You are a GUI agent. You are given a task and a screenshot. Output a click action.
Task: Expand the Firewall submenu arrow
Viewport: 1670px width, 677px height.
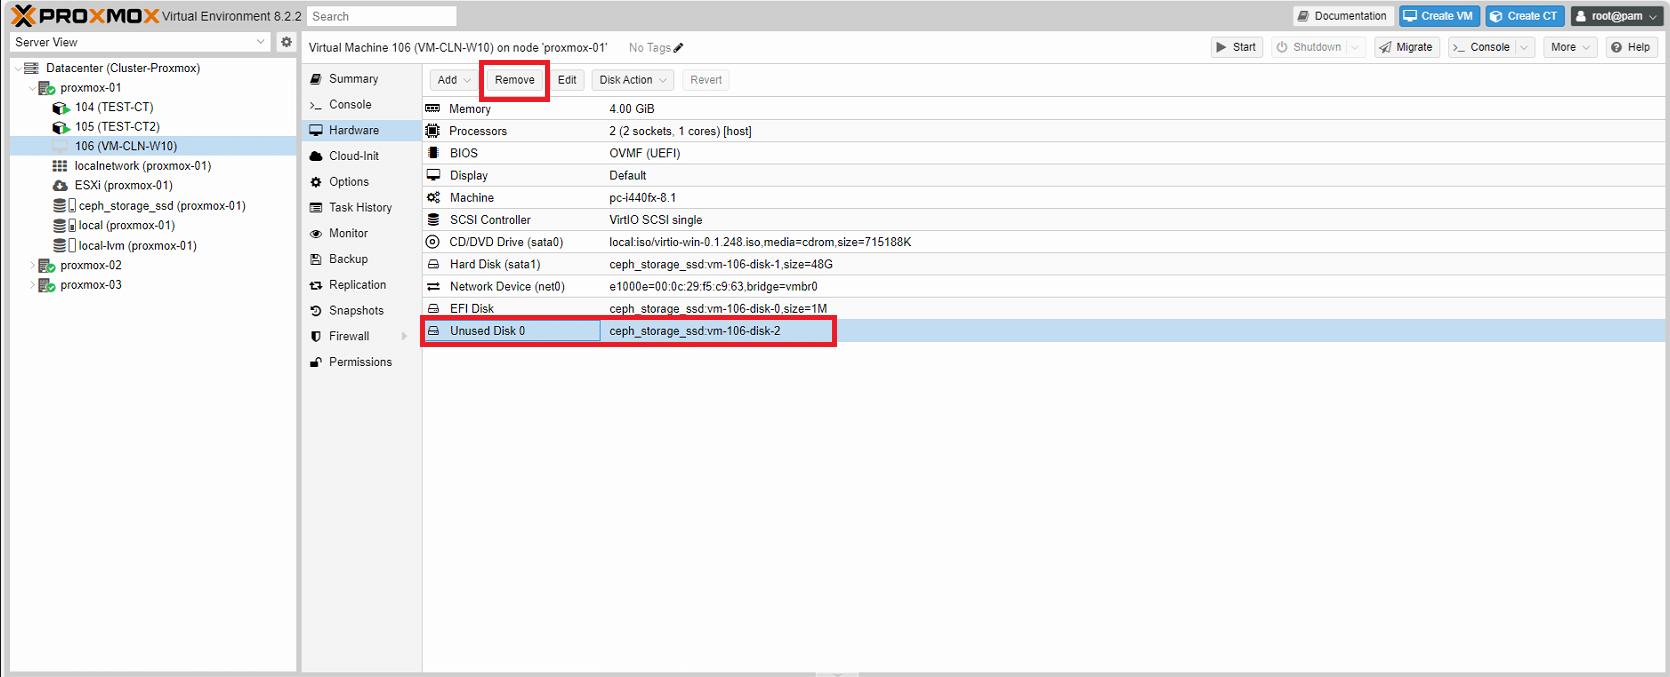[404, 336]
